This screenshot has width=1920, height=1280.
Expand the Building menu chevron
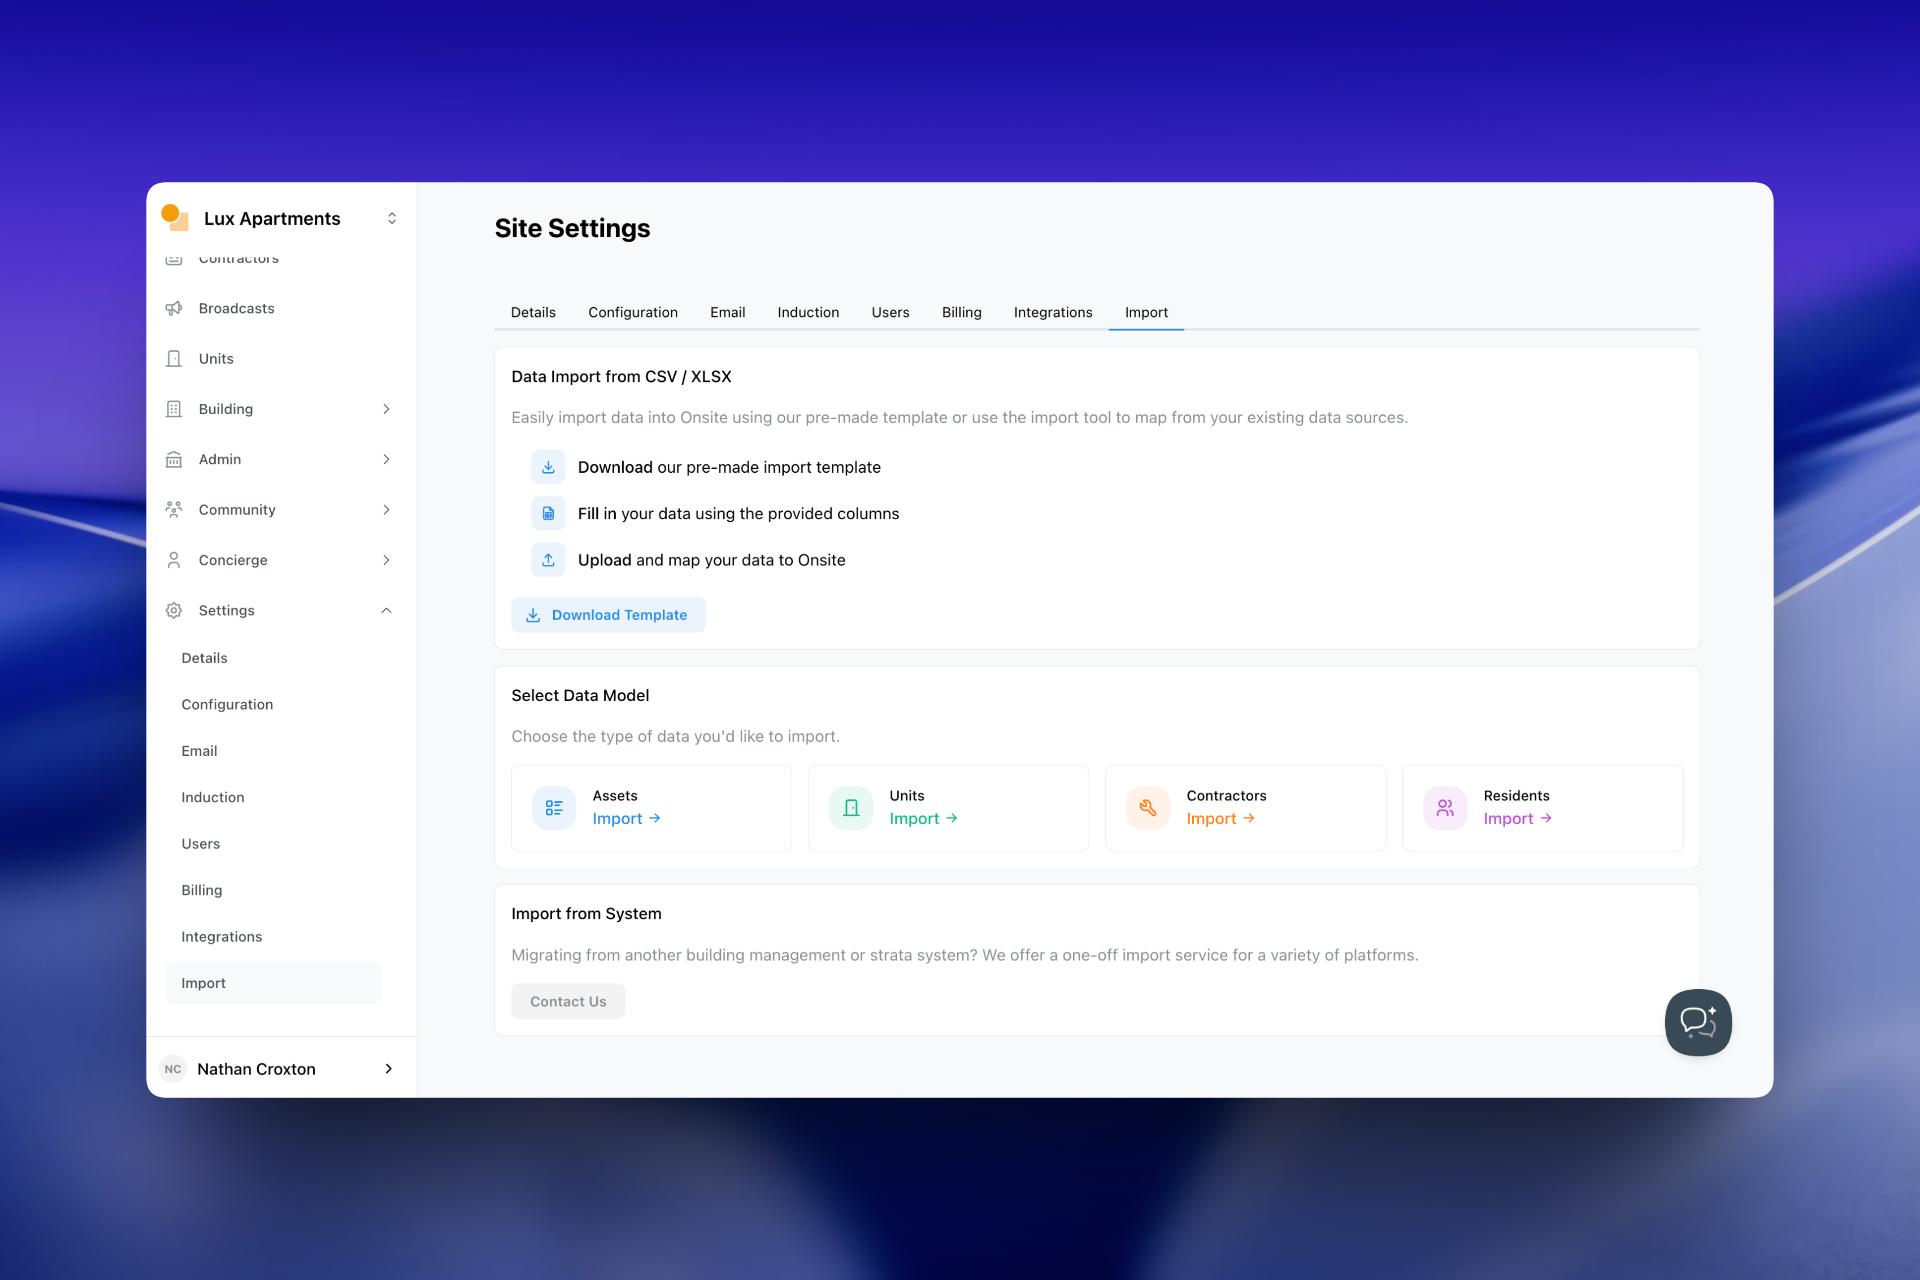[x=386, y=409]
